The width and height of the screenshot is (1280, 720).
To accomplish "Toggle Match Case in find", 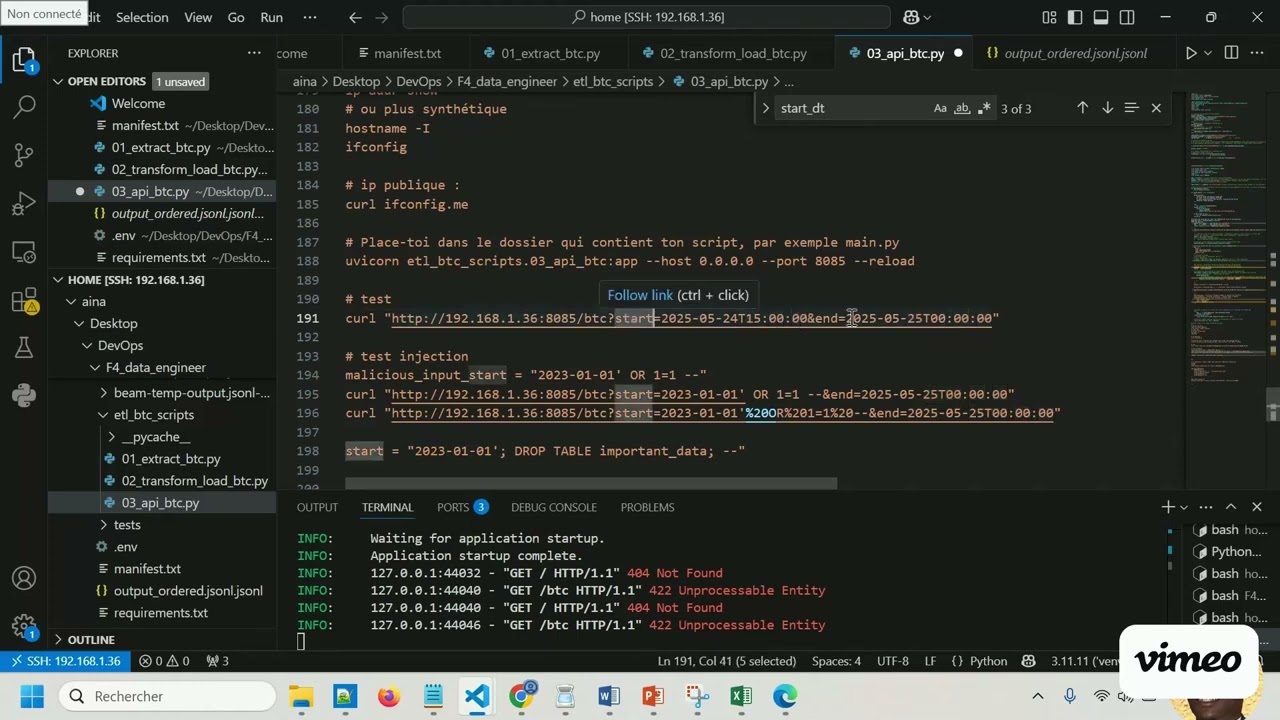I will coord(940,108).
